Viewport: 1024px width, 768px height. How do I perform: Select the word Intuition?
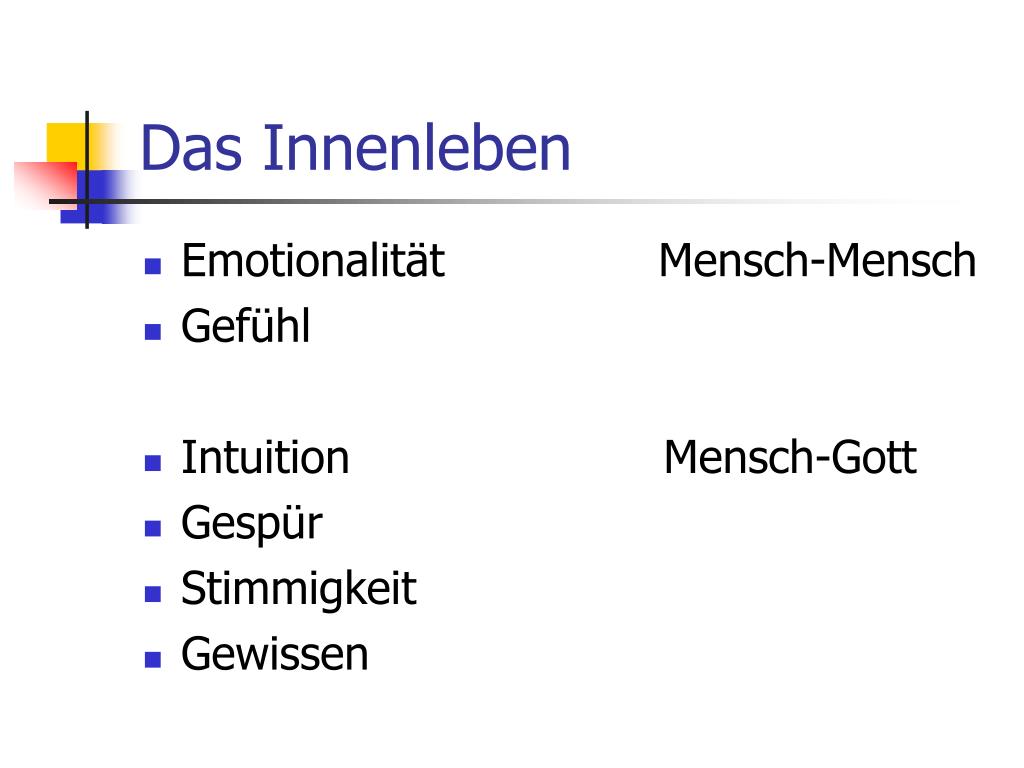[265, 457]
